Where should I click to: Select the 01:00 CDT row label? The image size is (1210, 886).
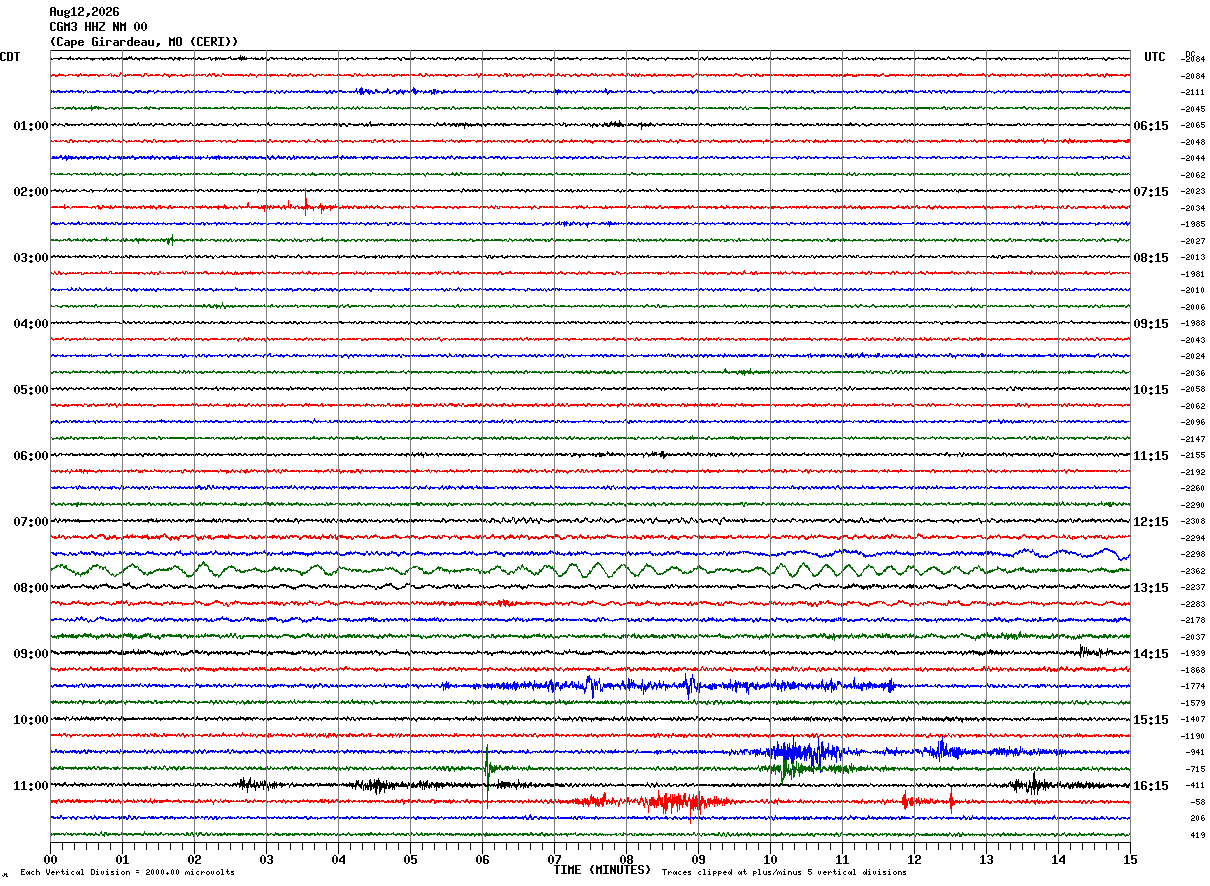[x=31, y=126]
